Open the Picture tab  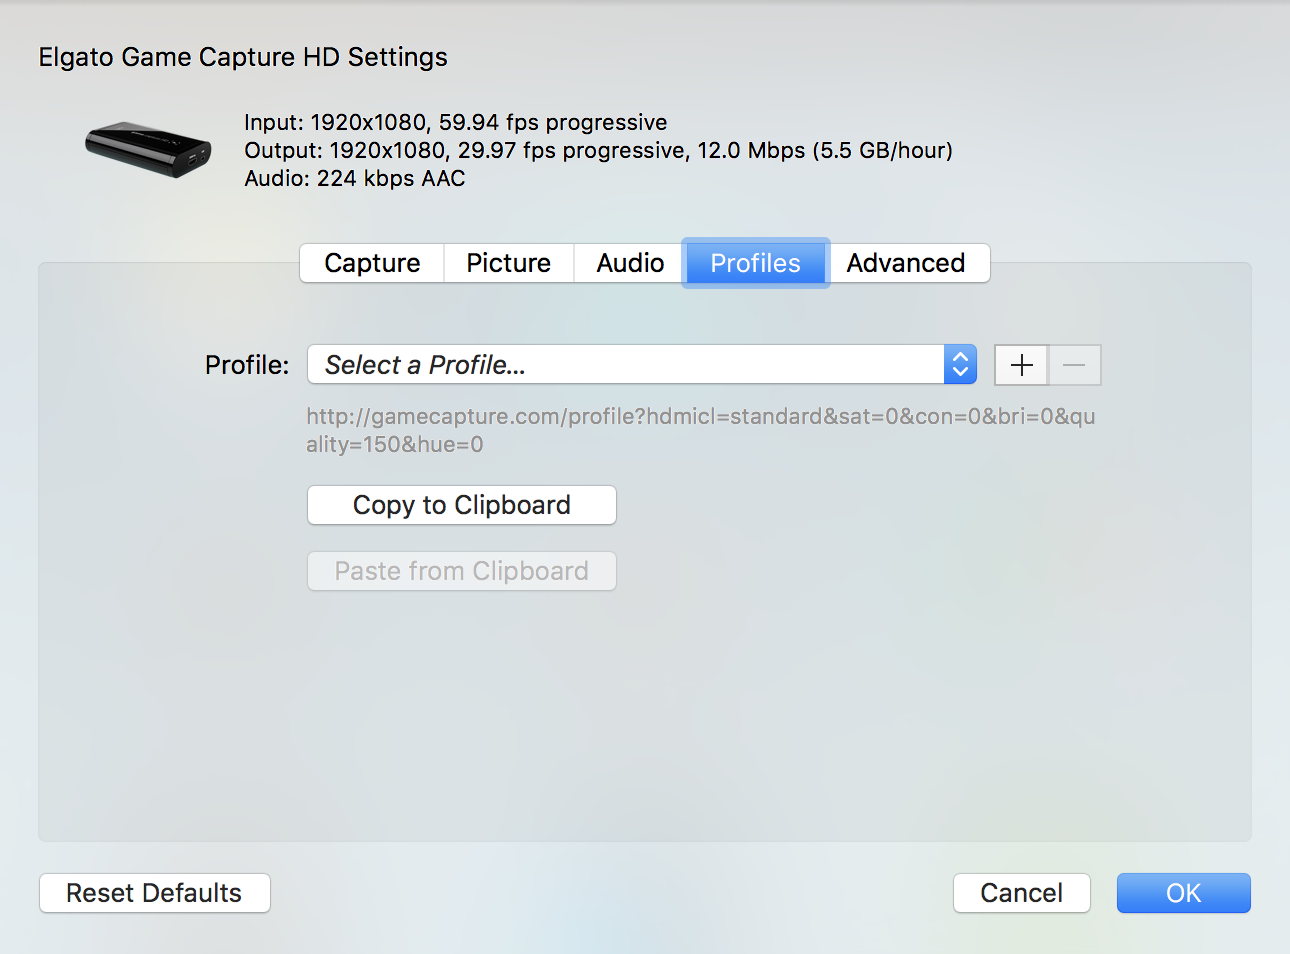508,263
